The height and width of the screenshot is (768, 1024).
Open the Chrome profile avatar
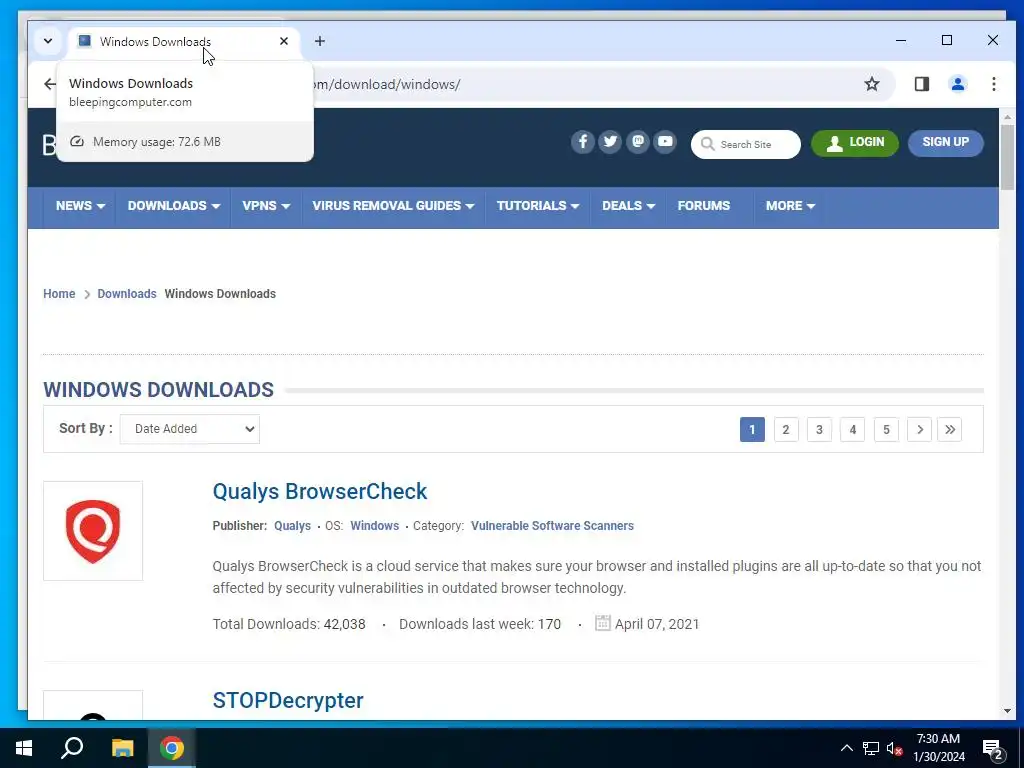click(958, 84)
